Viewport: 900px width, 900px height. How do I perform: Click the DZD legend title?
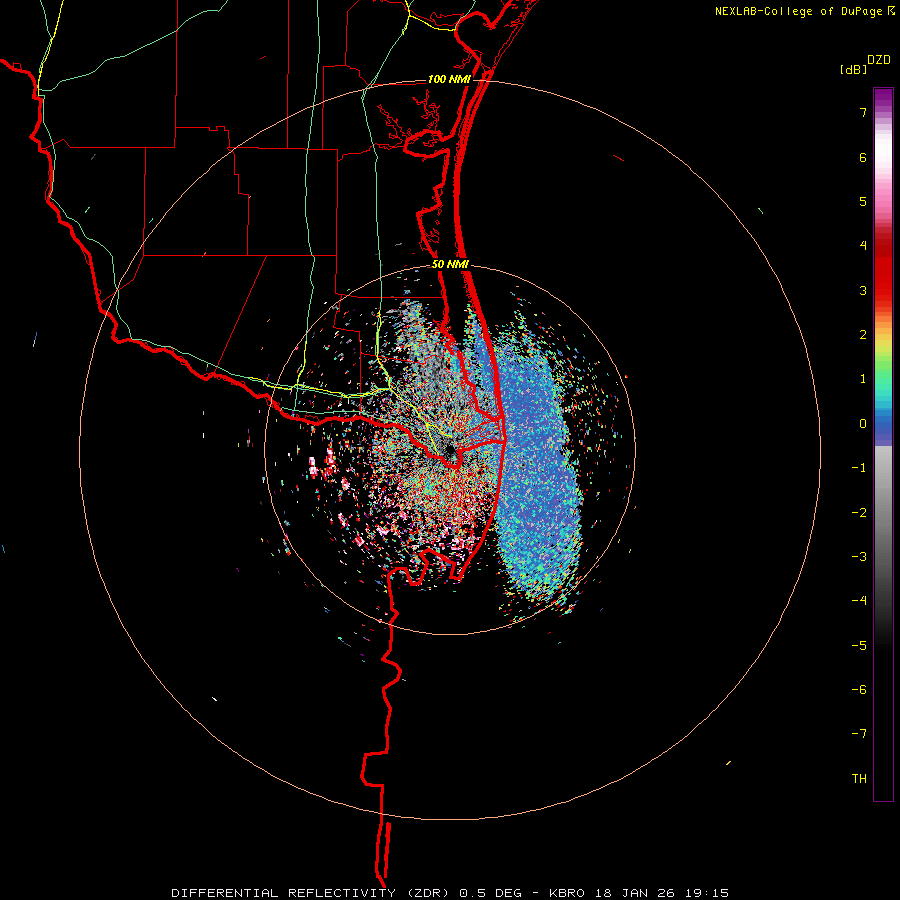tap(879, 60)
